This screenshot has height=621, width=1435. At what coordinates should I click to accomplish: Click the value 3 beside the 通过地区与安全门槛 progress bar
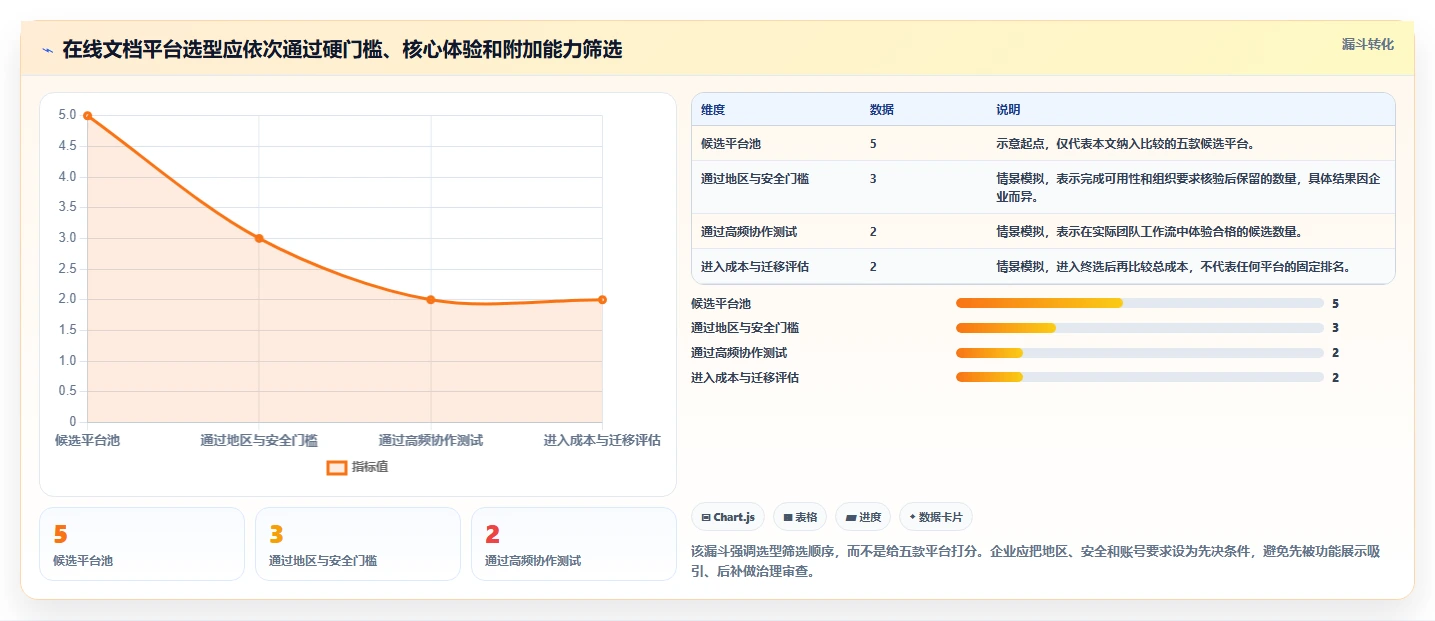tap(1336, 328)
